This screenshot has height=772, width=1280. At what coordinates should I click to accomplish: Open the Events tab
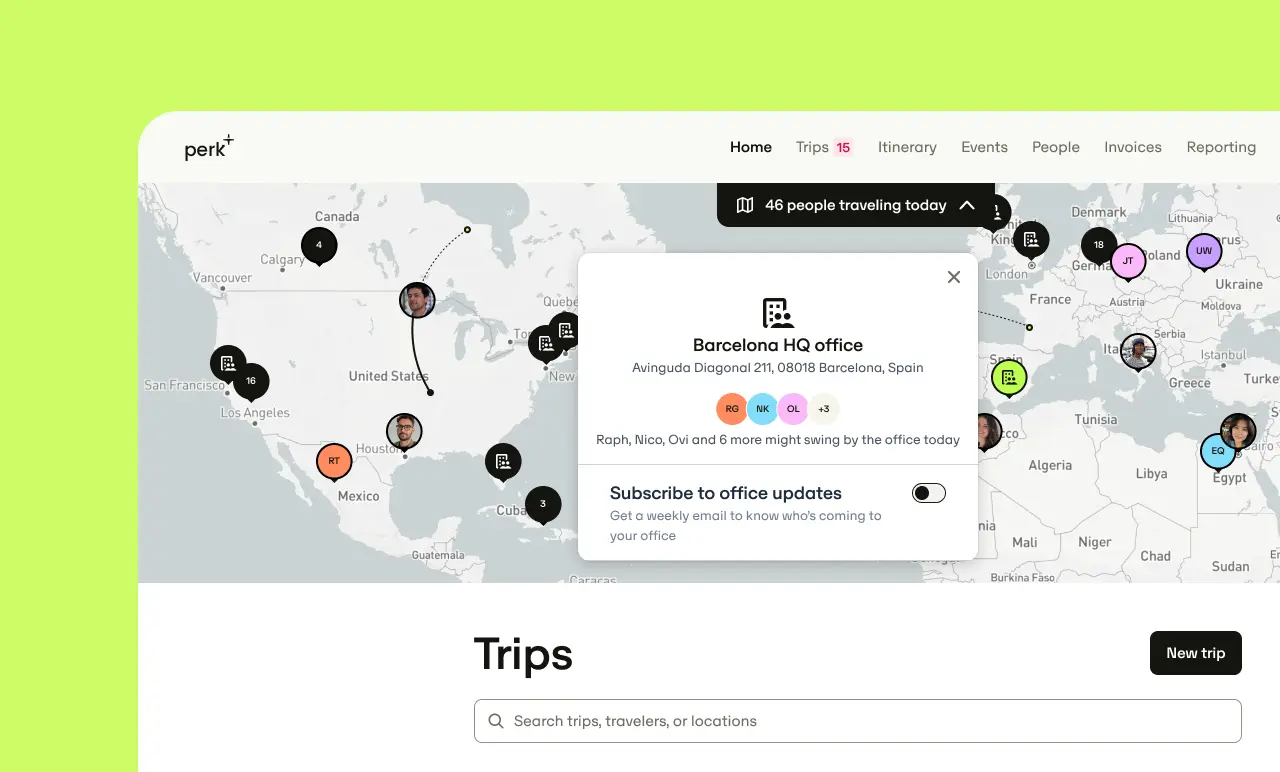pos(984,147)
